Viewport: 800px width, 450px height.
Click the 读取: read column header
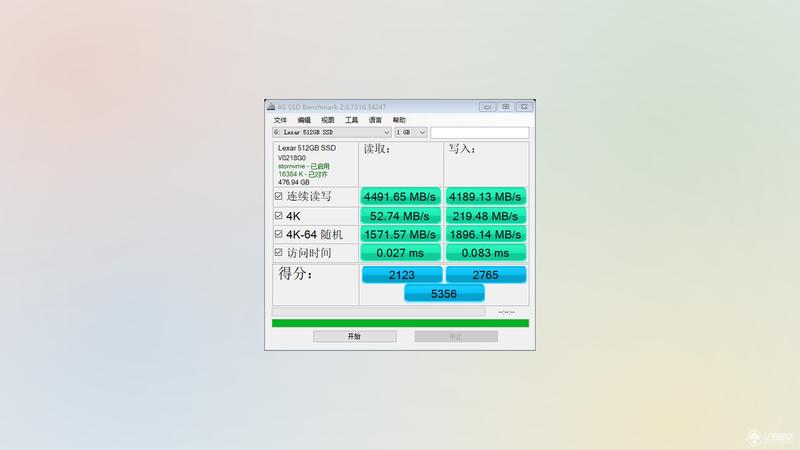[x=377, y=149]
